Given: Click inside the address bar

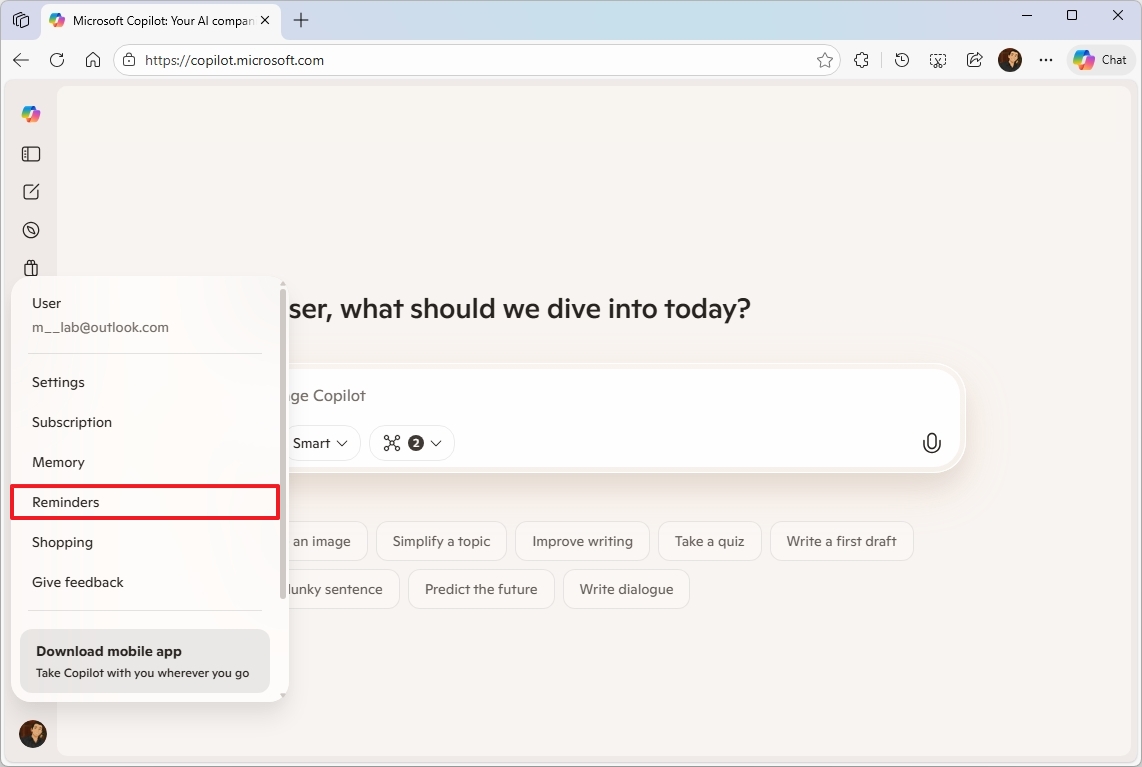Looking at the screenshot, I should point(400,60).
